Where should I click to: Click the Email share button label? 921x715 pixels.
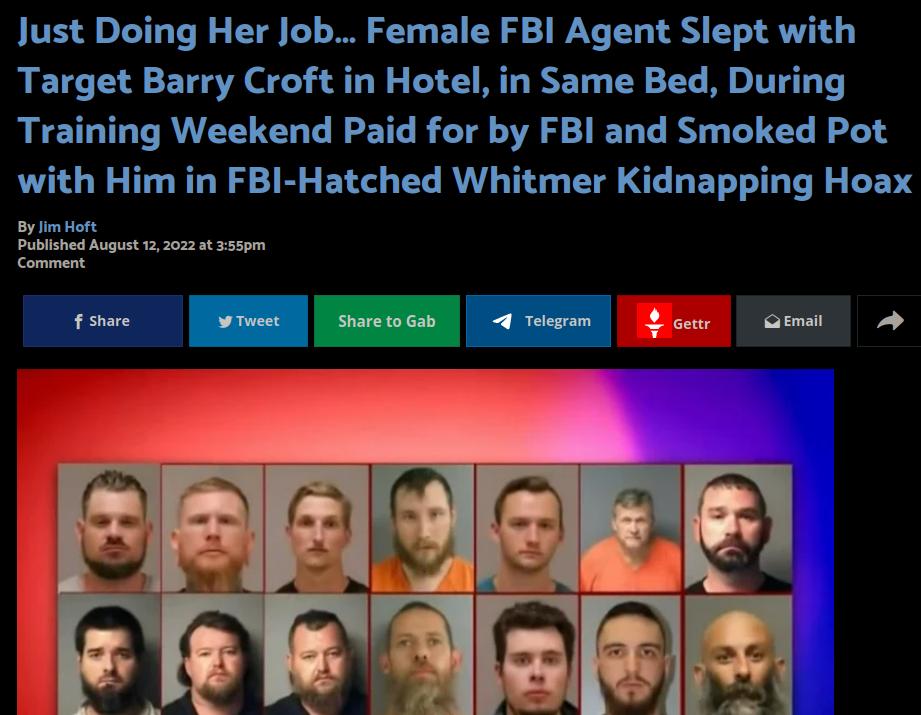(802, 321)
